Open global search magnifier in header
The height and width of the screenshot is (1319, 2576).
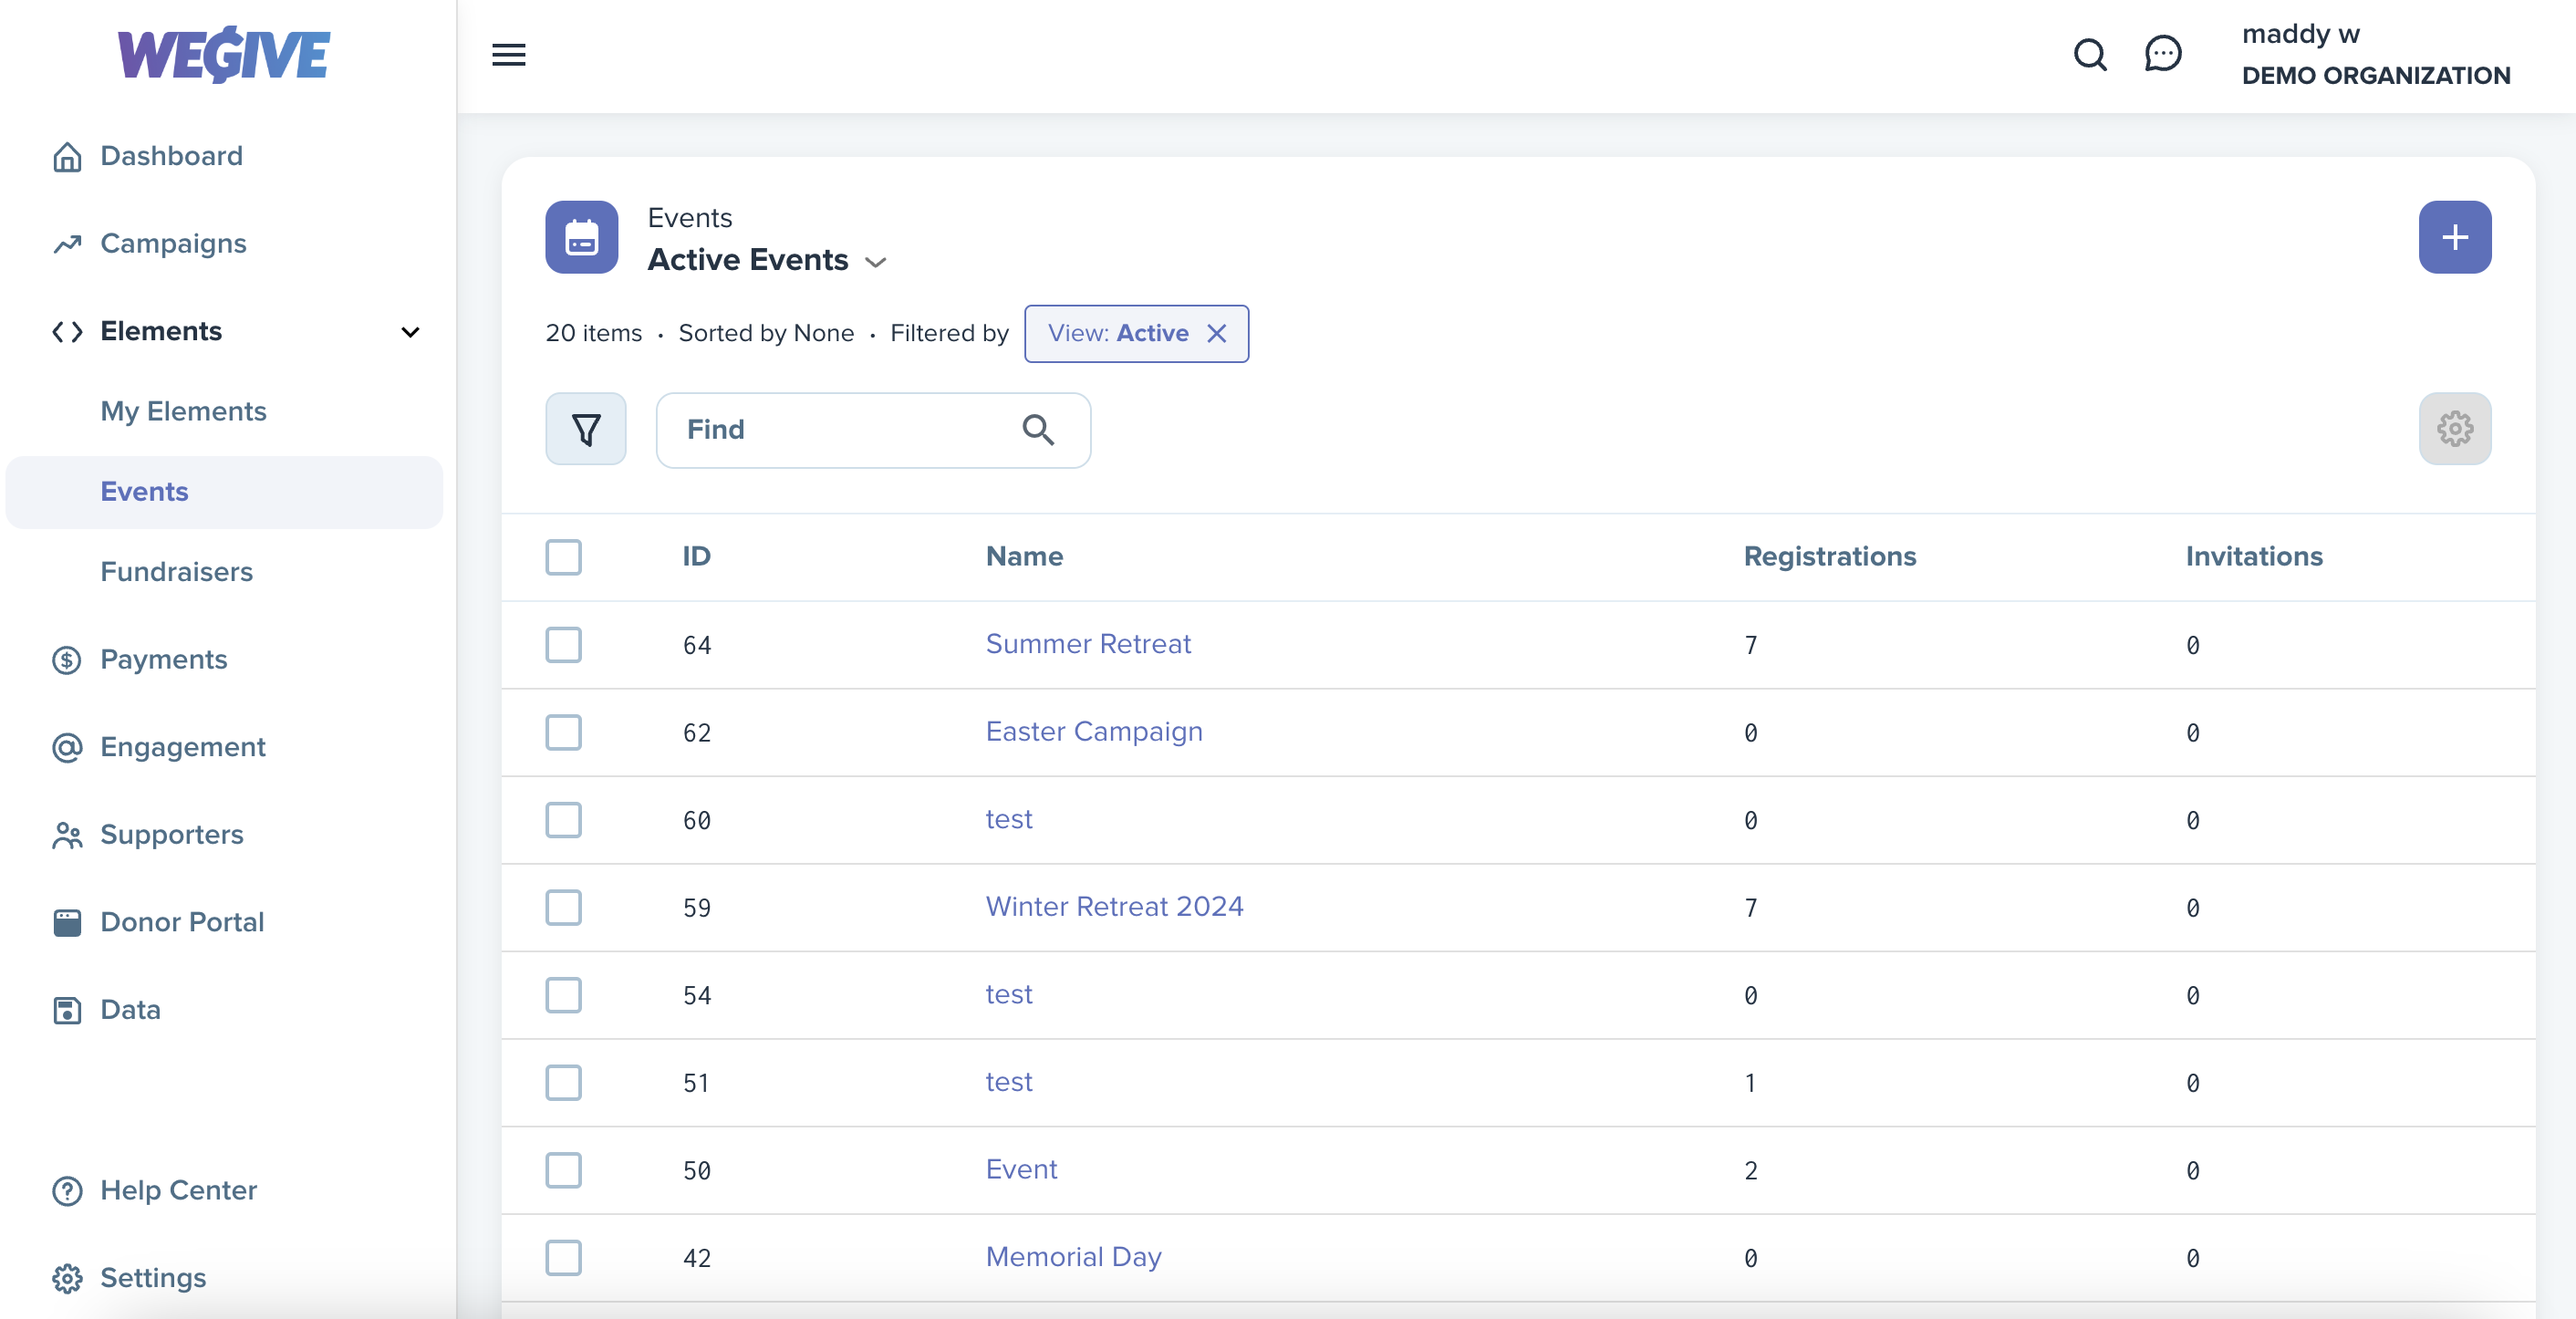tap(2090, 54)
